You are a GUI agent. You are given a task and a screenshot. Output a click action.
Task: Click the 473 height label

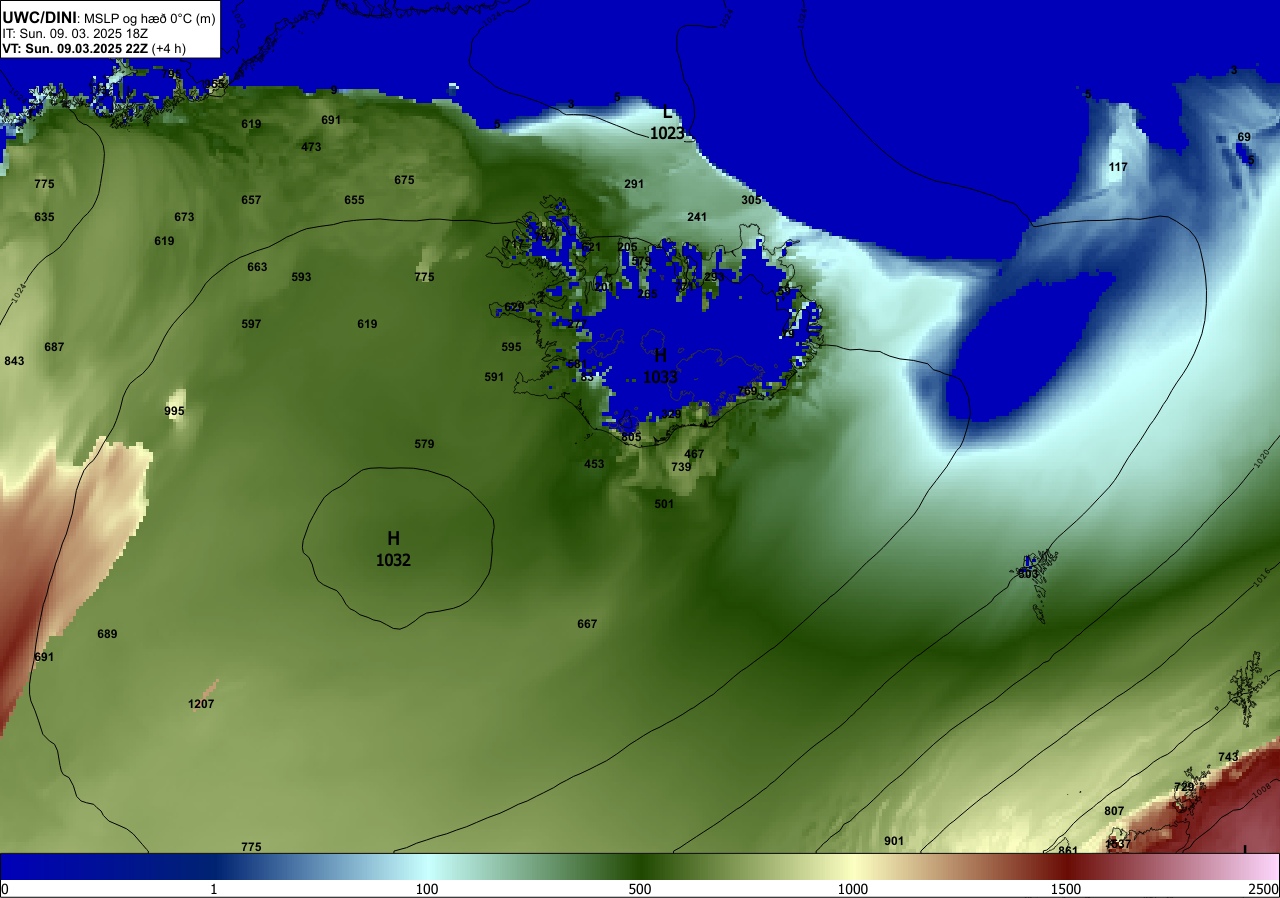(x=311, y=147)
